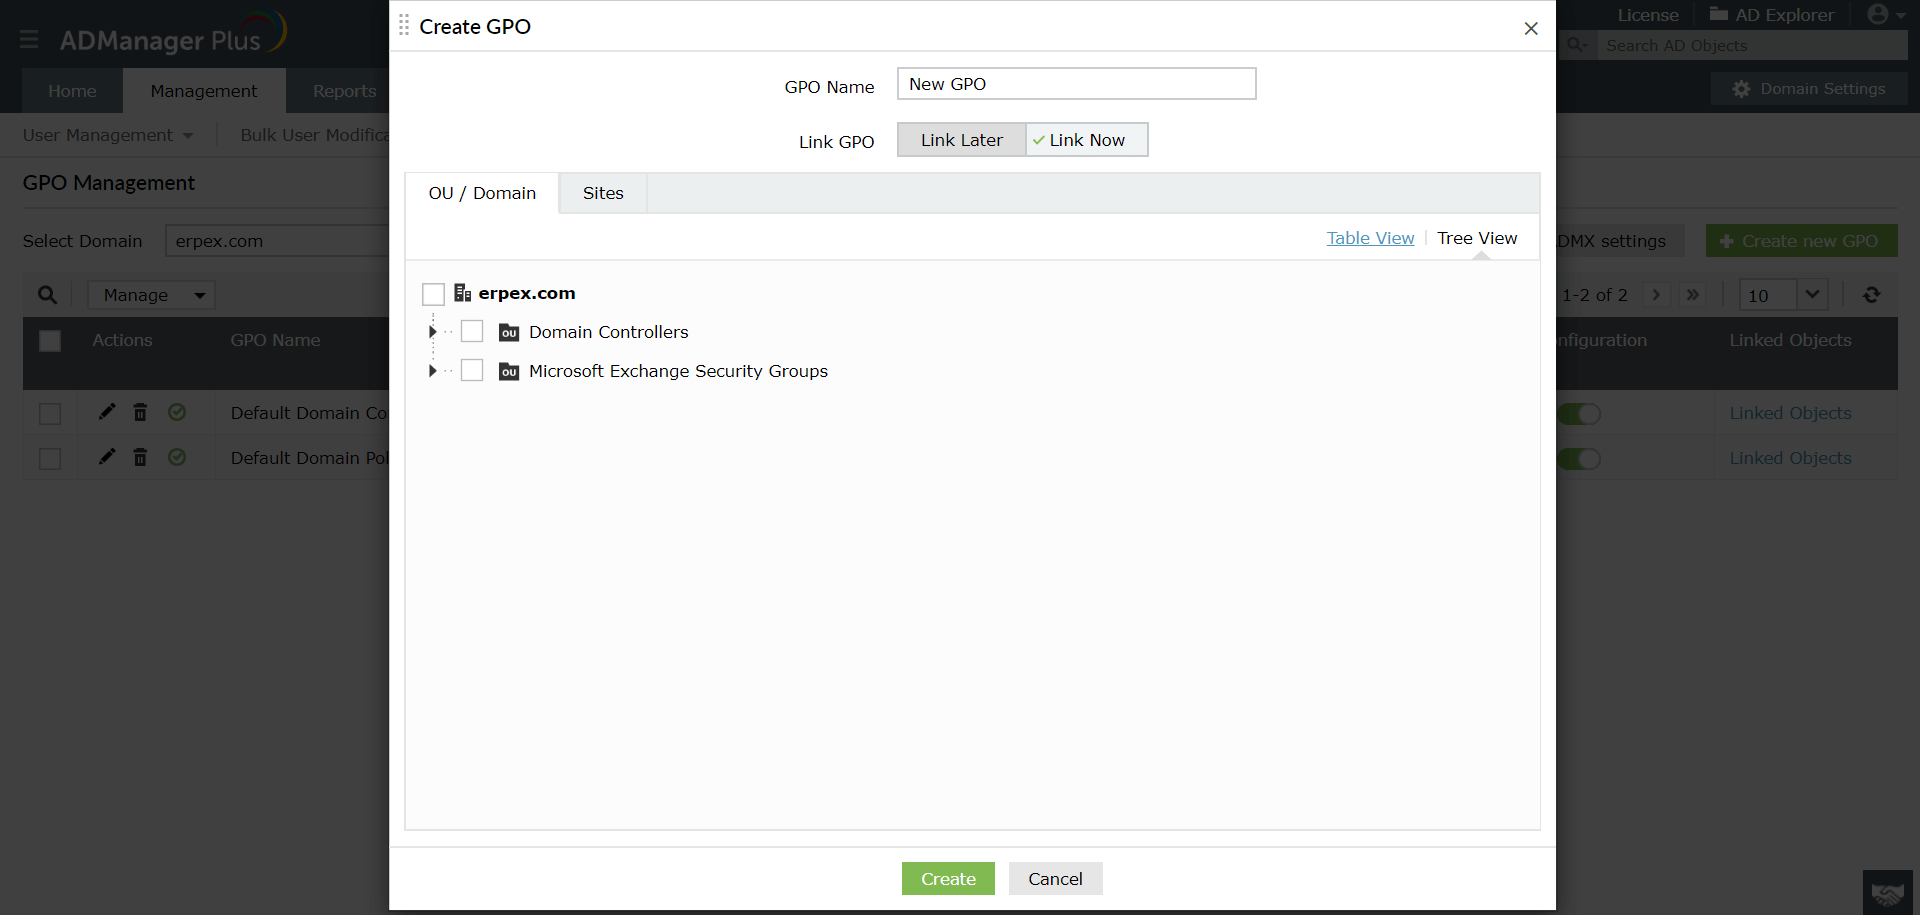The height and width of the screenshot is (915, 1920).
Task: Open the user account avatar icon
Action: [x=1878, y=14]
